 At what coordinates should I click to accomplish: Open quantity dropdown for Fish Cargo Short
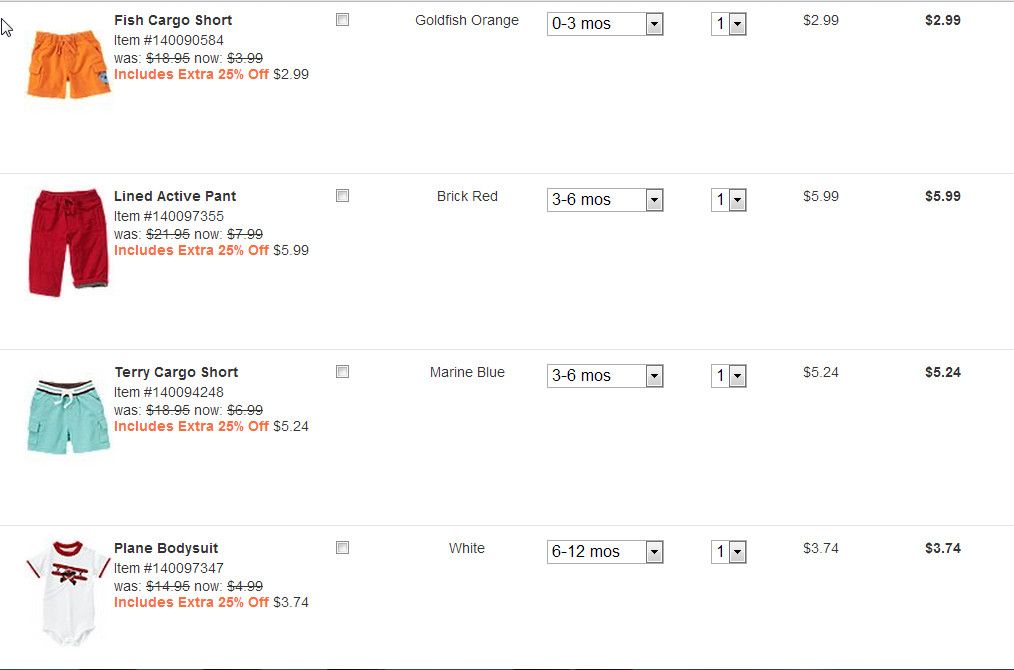click(729, 24)
